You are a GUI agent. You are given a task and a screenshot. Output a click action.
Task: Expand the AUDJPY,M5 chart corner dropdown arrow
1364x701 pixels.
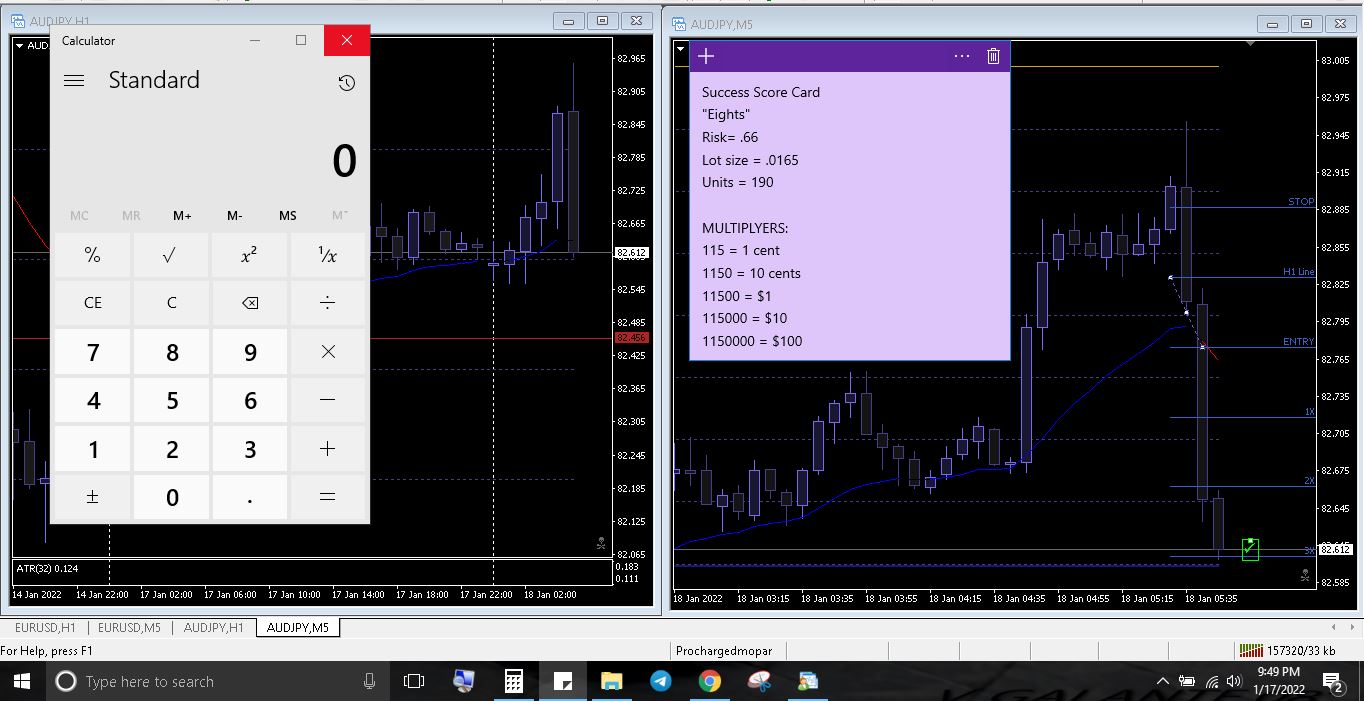tap(680, 47)
